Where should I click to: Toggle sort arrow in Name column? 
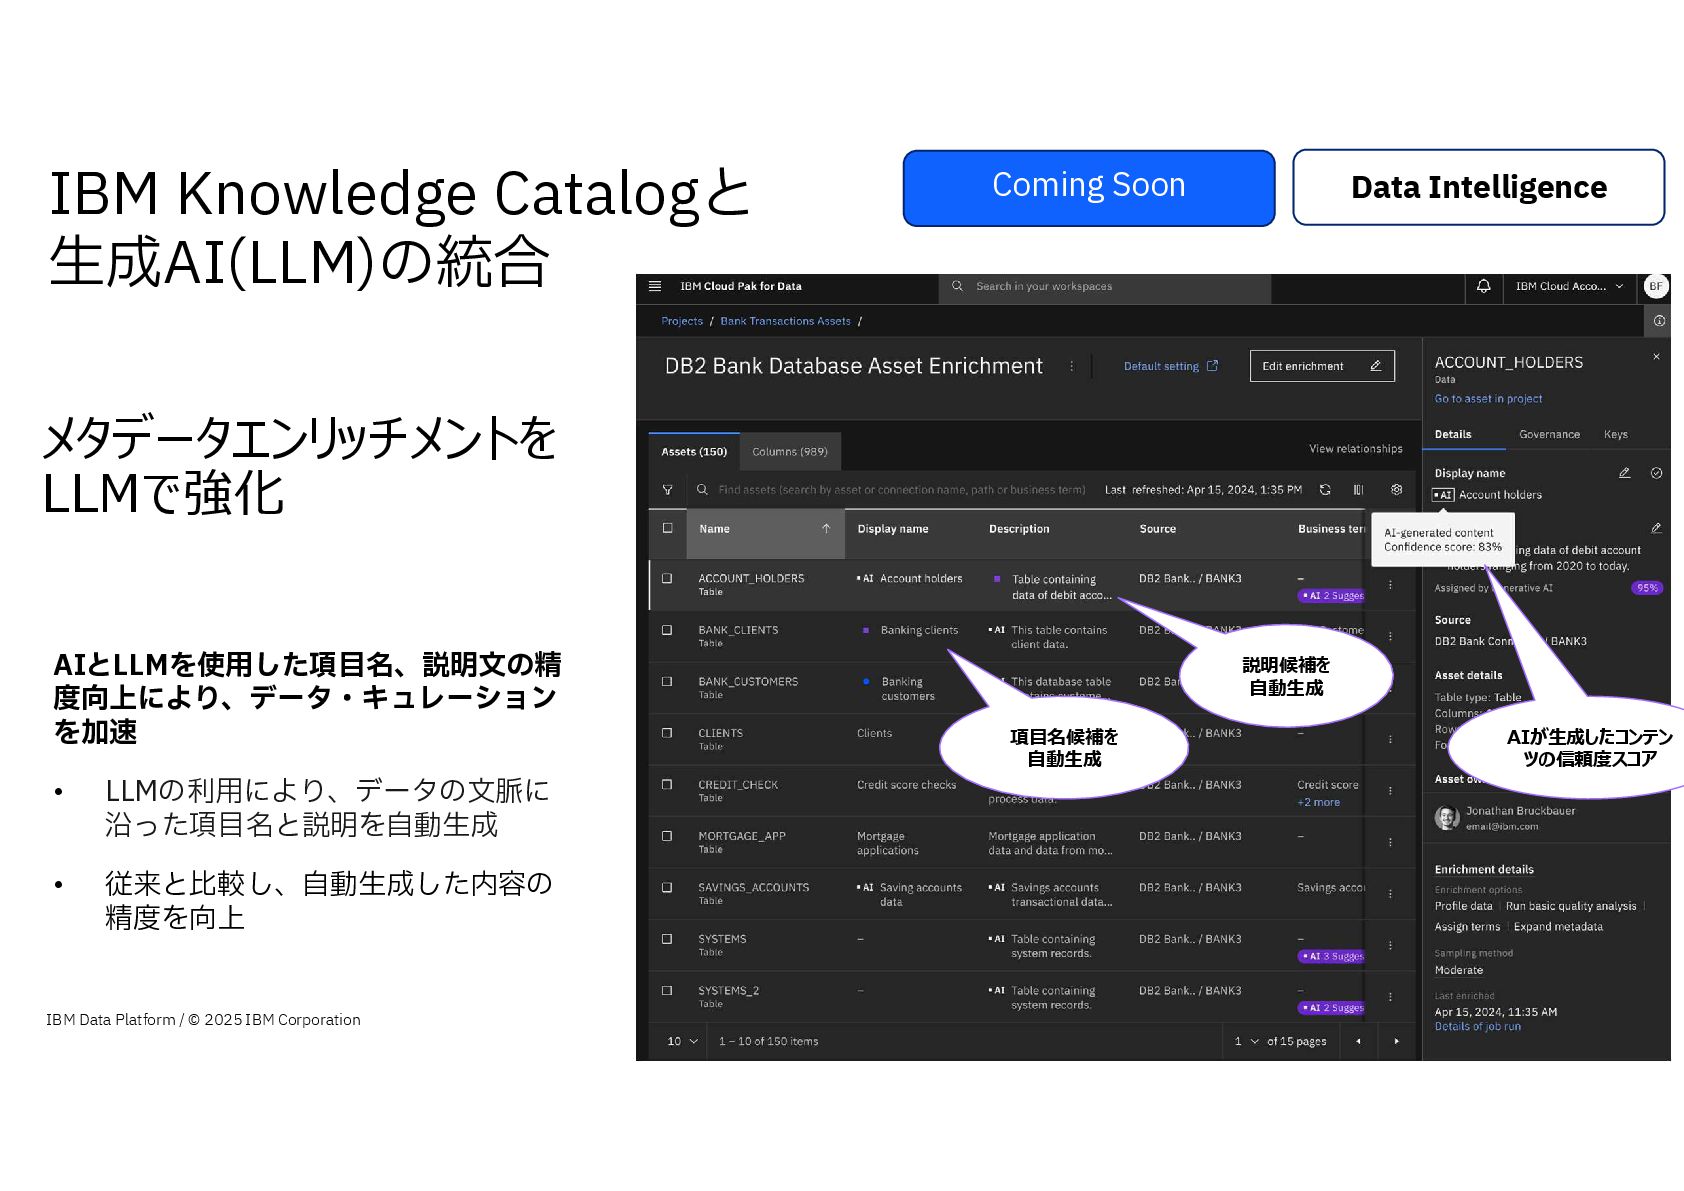[826, 529]
